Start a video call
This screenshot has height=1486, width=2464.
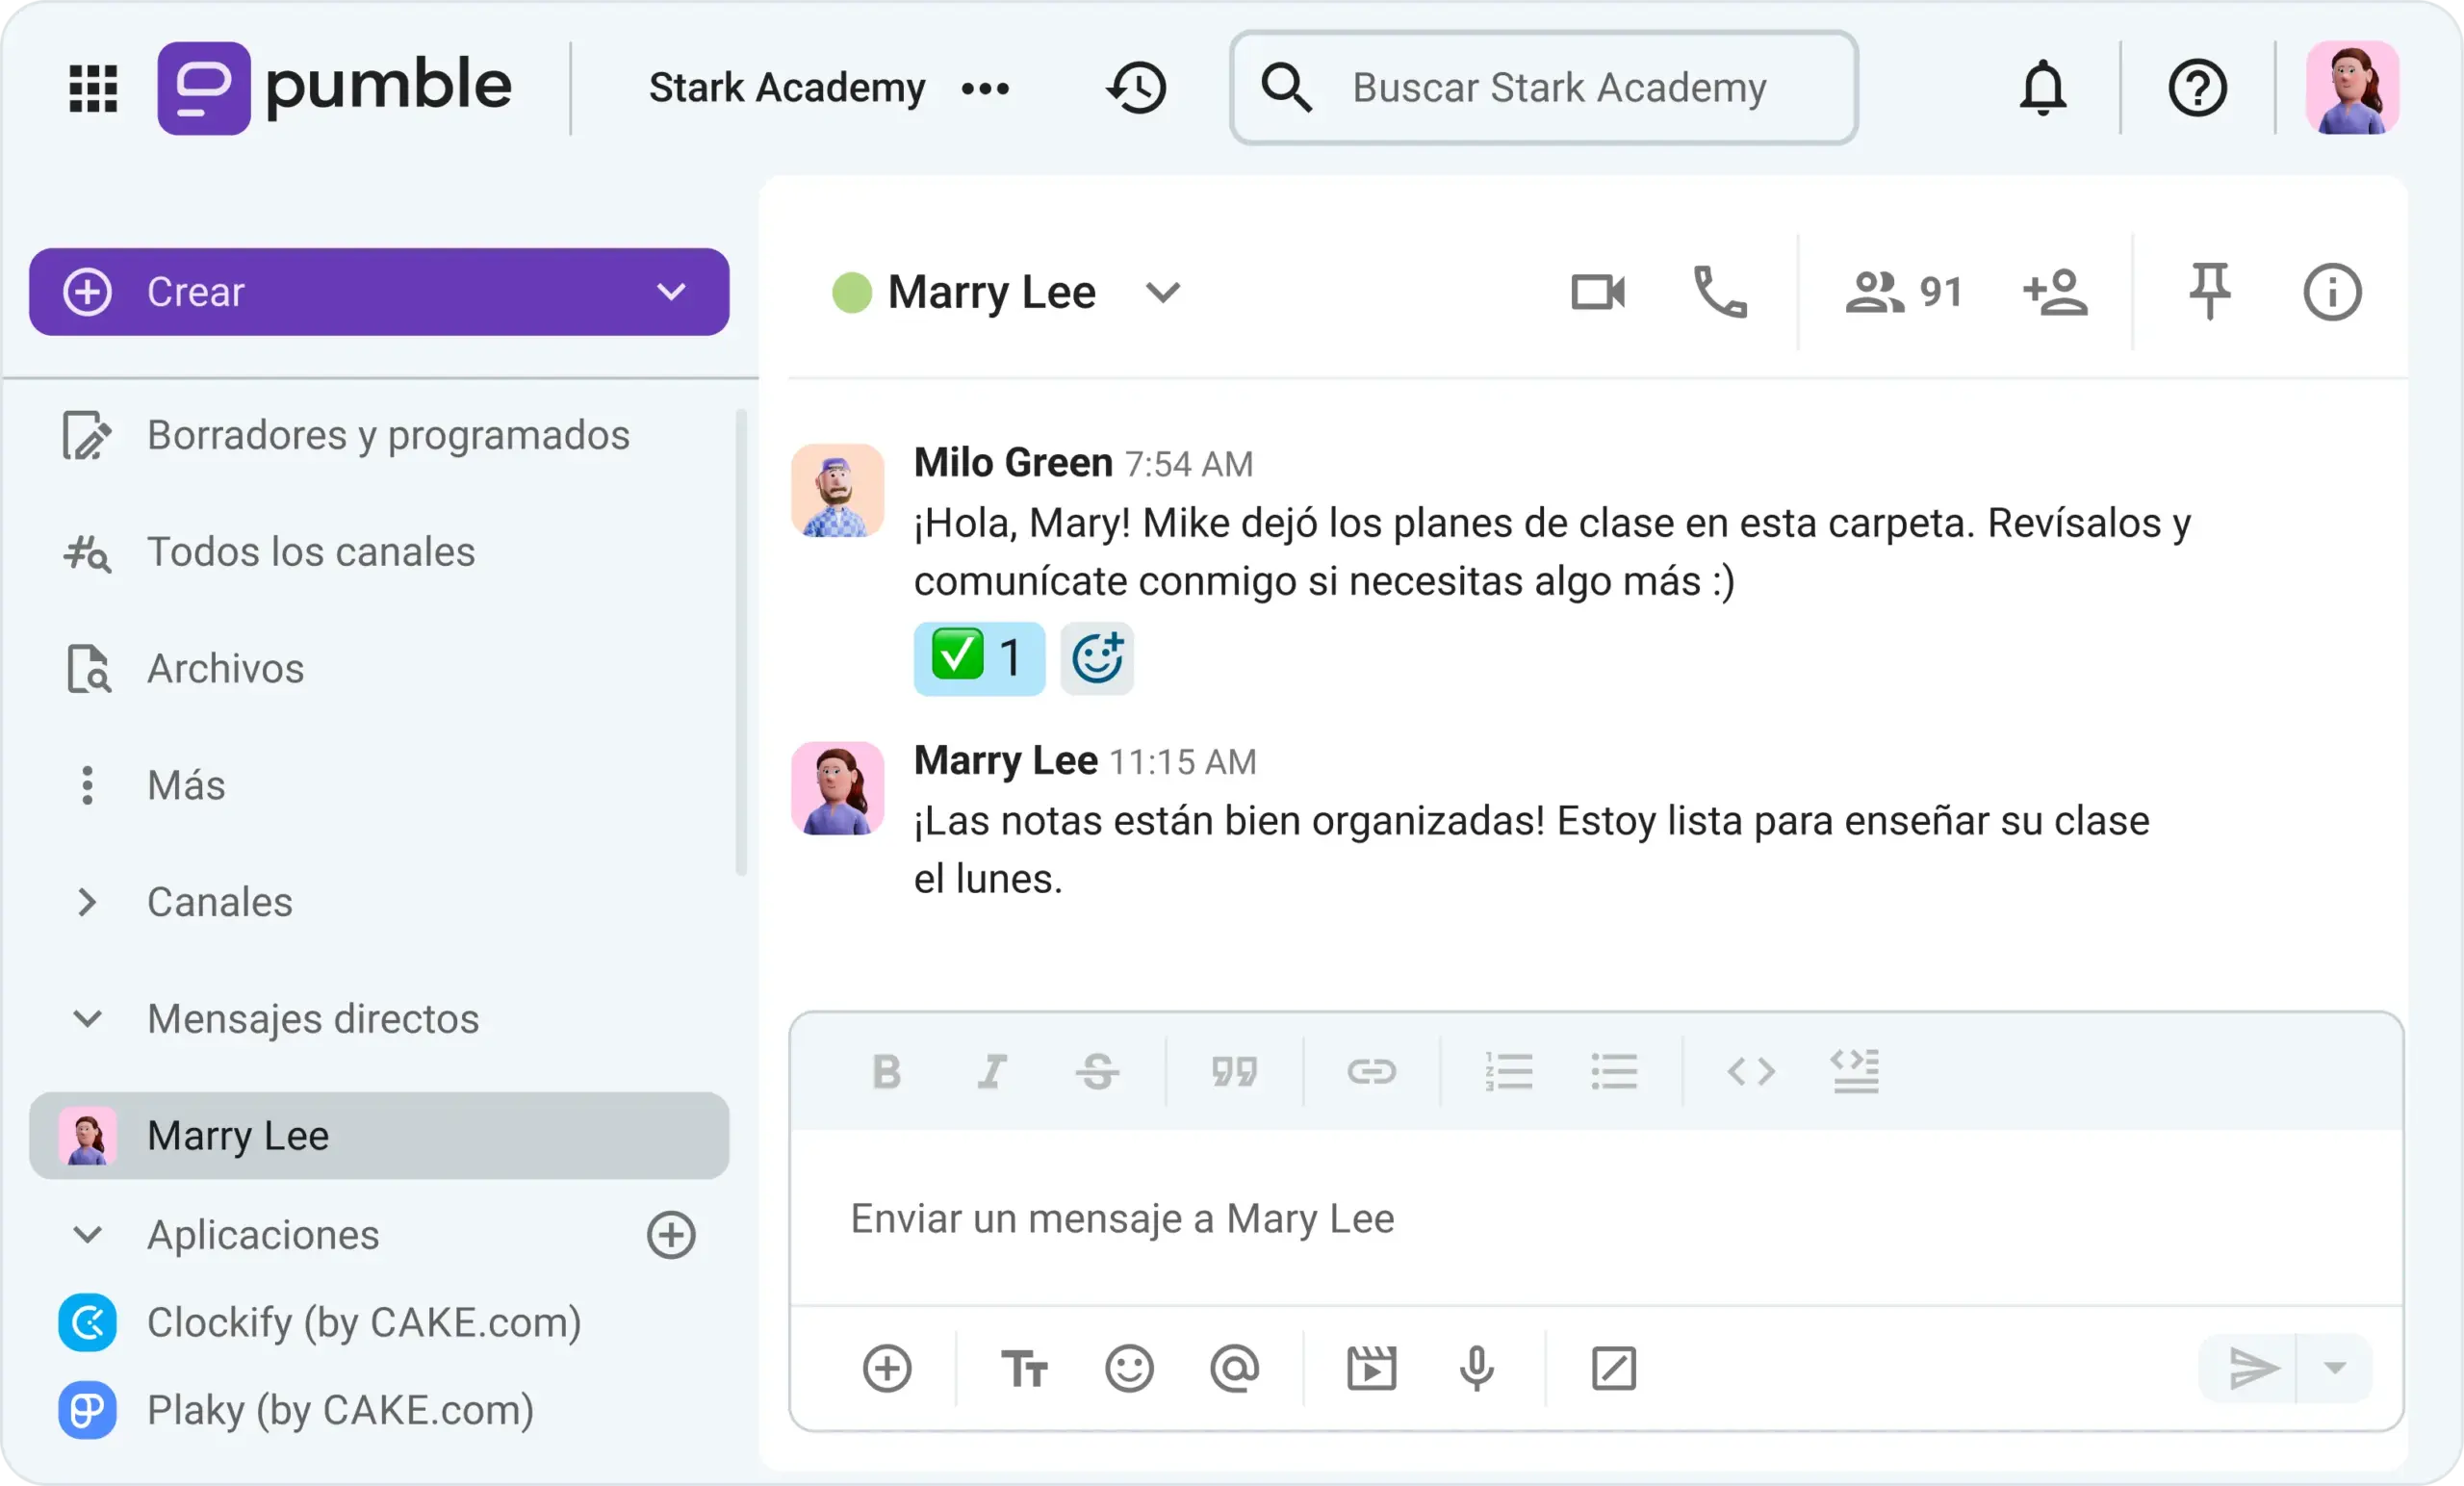tap(1598, 292)
